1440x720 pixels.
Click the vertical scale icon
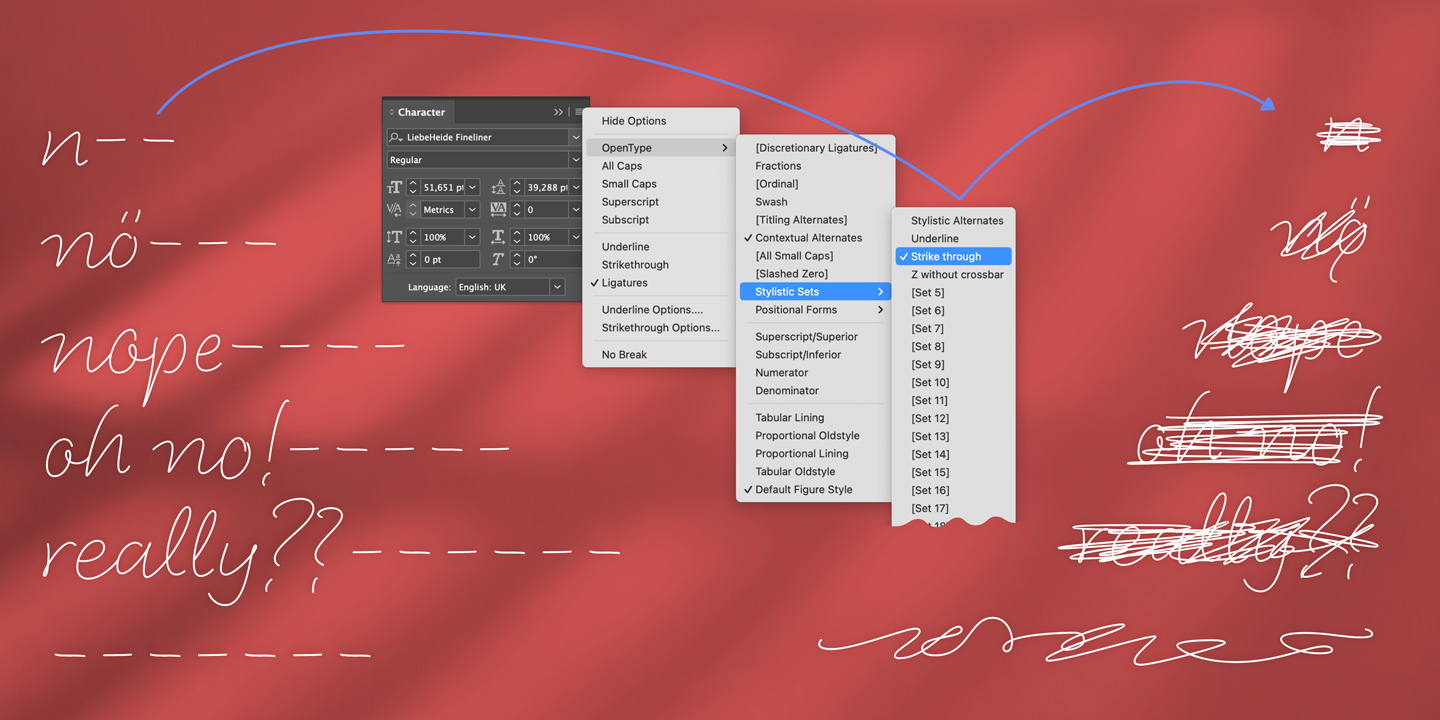point(394,237)
